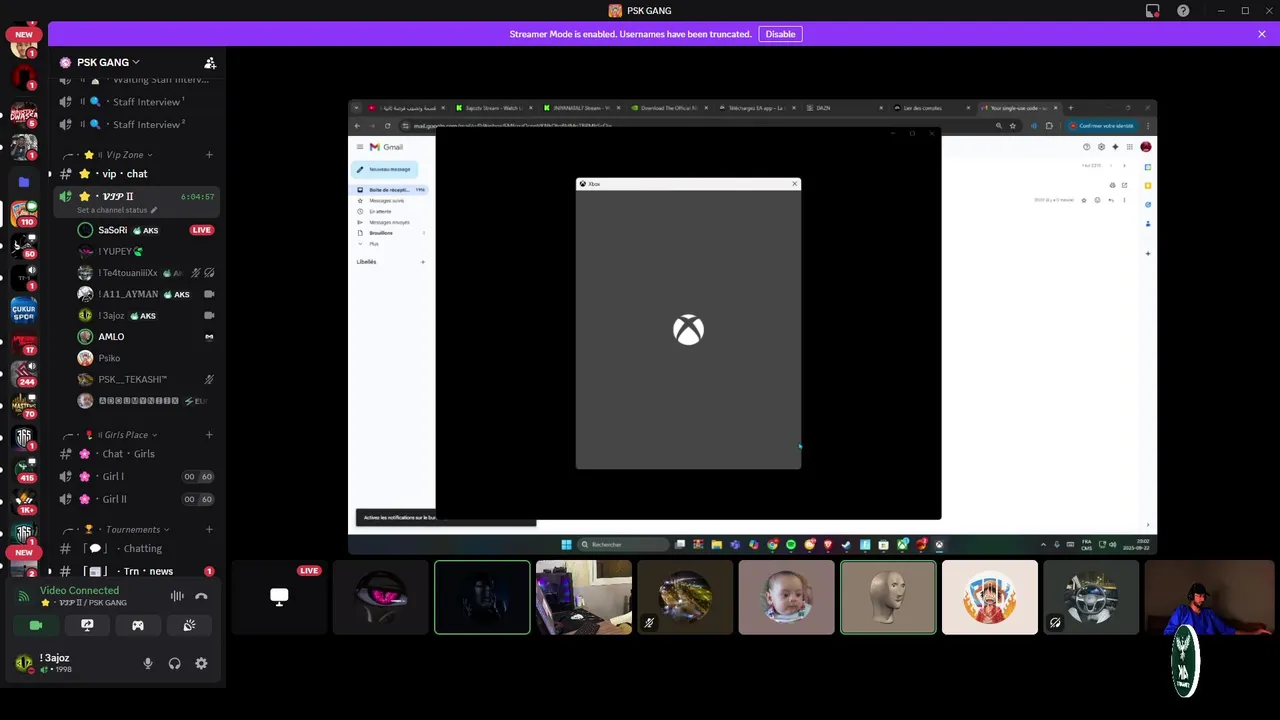Image resolution: width=1280 pixels, height=720 pixels.
Task: Open Brouillons folder in streamed Gmail
Action: 381,233
